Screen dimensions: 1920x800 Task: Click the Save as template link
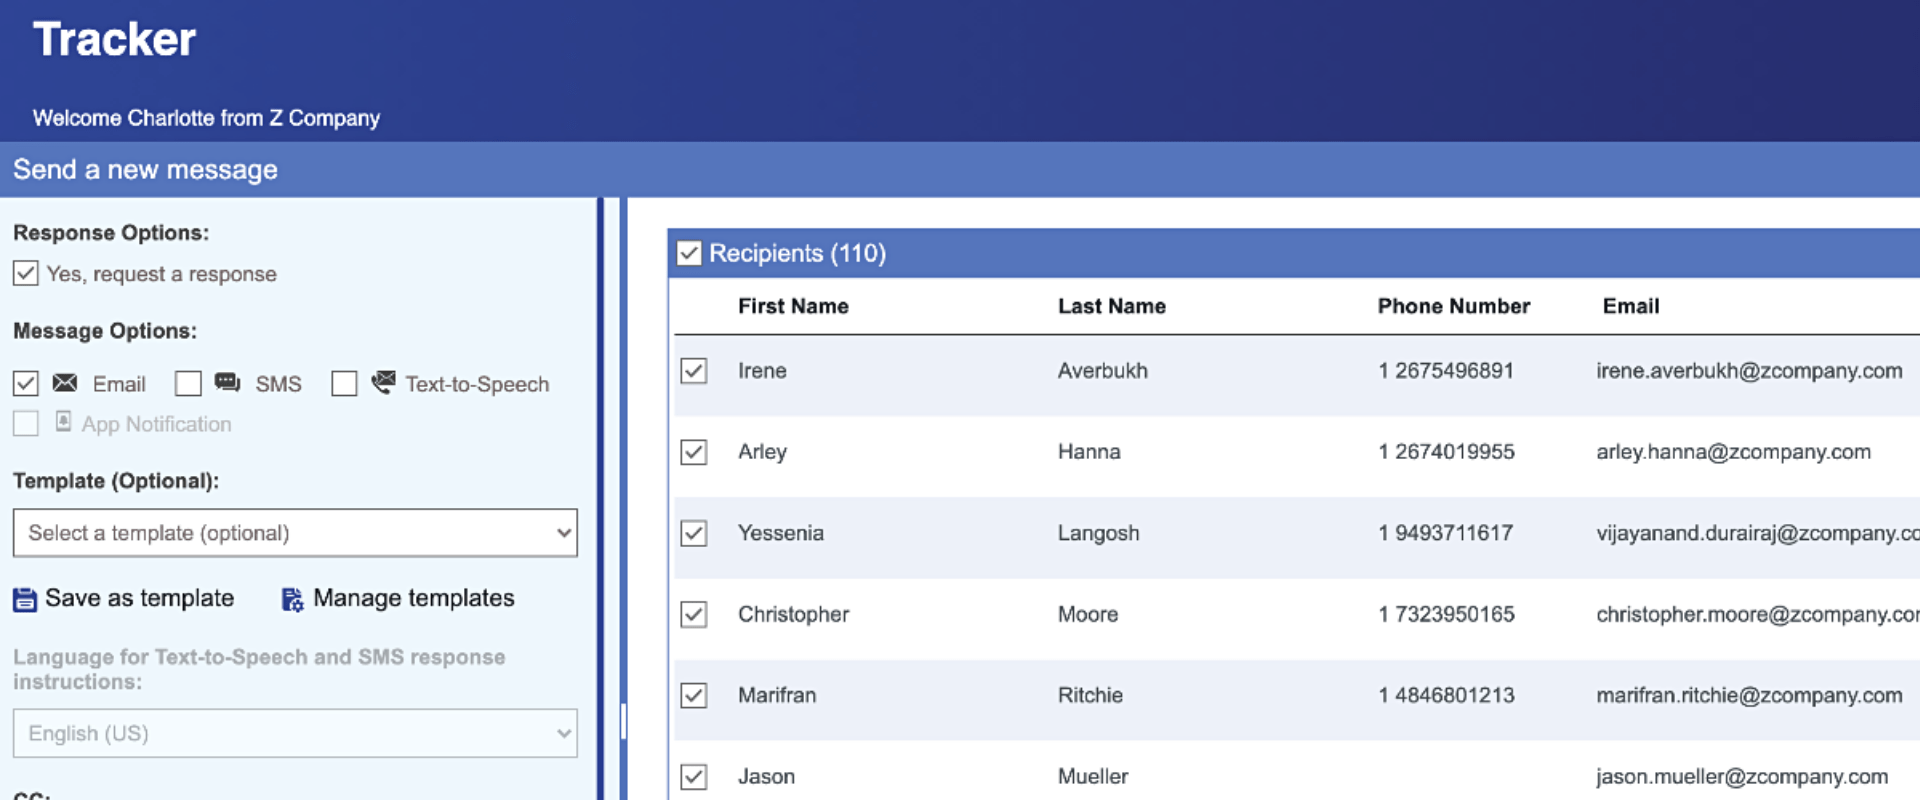[x=139, y=598]
